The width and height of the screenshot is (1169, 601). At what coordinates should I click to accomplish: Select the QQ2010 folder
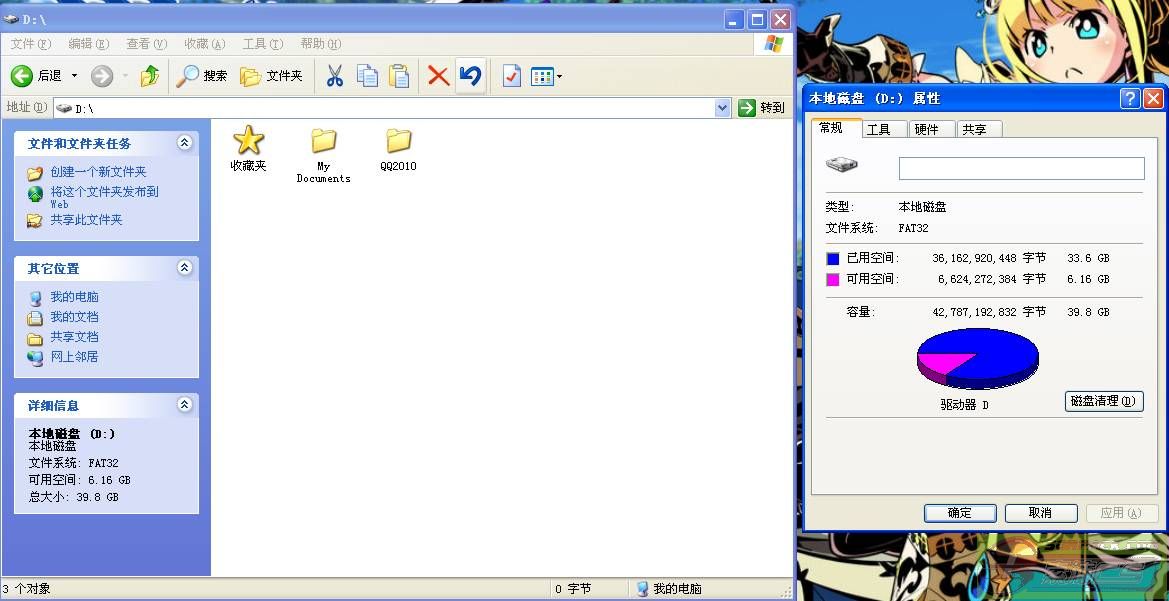click(x=398, y=150)
